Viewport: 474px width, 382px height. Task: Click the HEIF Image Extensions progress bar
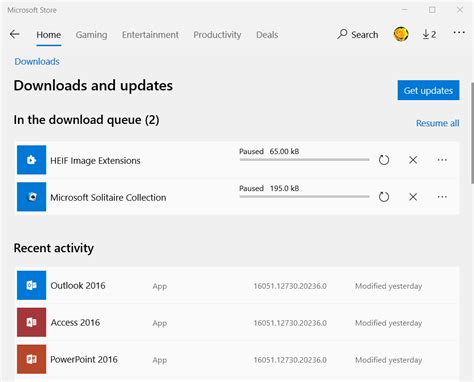point(304,160)
